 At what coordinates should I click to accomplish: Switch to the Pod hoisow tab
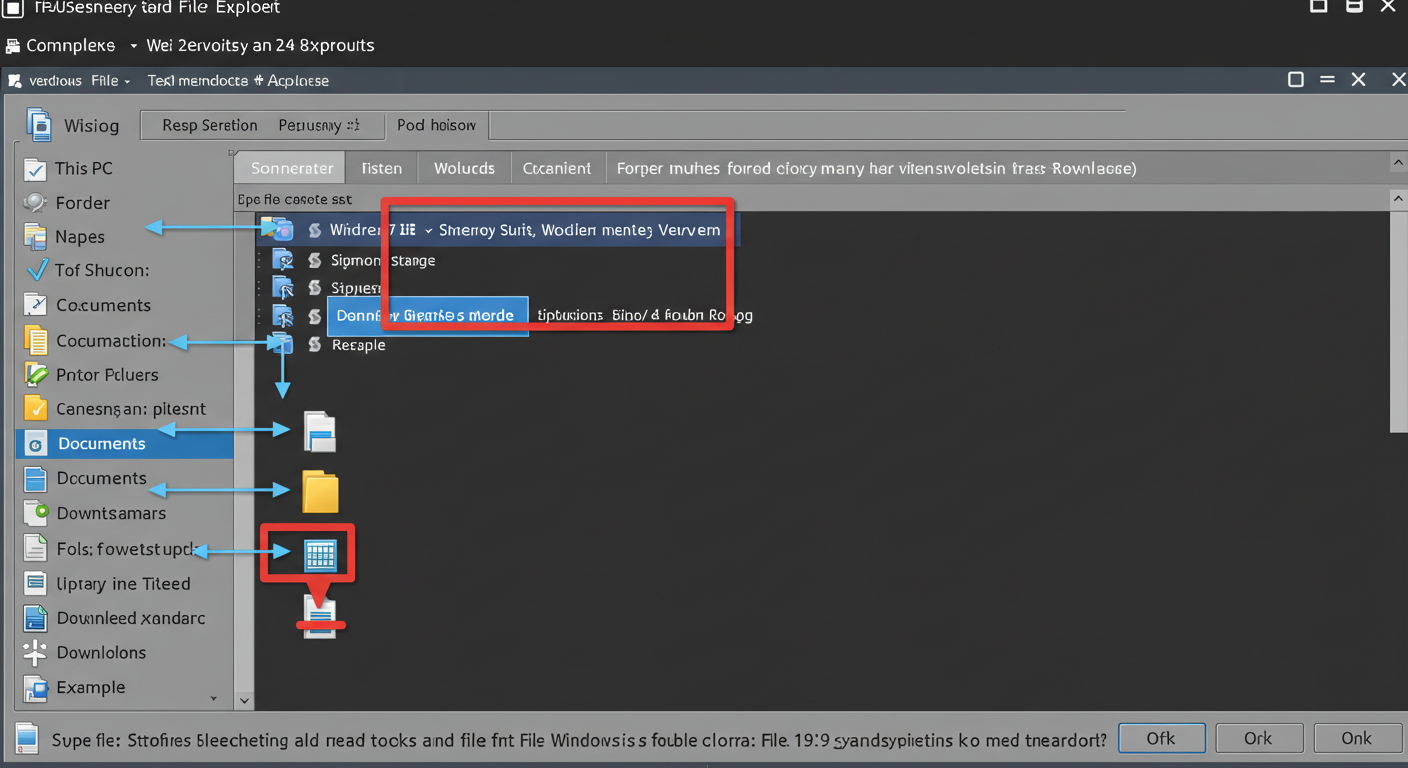click(x=437, y=124)
